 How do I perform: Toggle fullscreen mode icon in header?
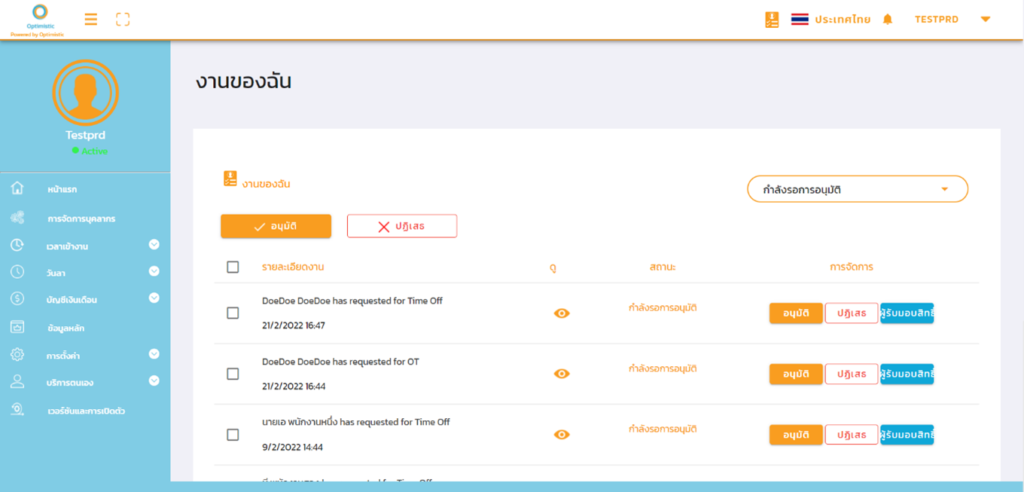(123, 19)
